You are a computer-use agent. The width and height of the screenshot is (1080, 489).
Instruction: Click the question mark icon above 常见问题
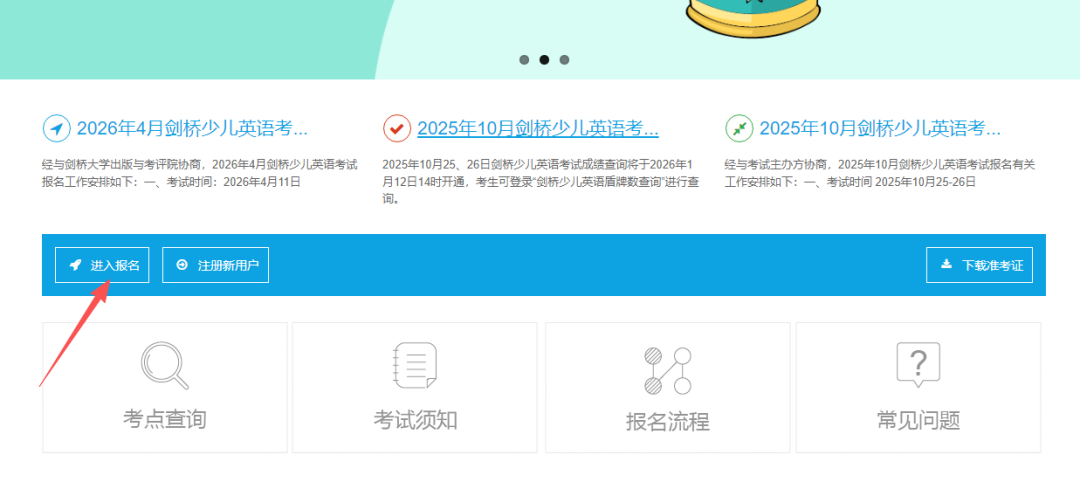(918, 364)
